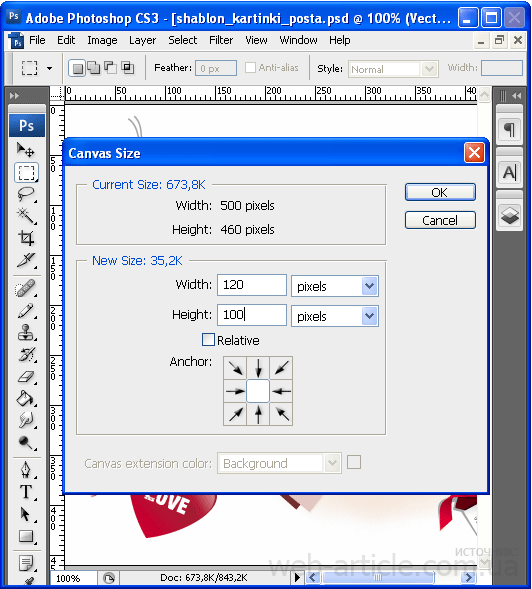Tick the Relative checkbox
Viewport: 532px width, 589px height.
pyautogui.click(x=208, y=340)
